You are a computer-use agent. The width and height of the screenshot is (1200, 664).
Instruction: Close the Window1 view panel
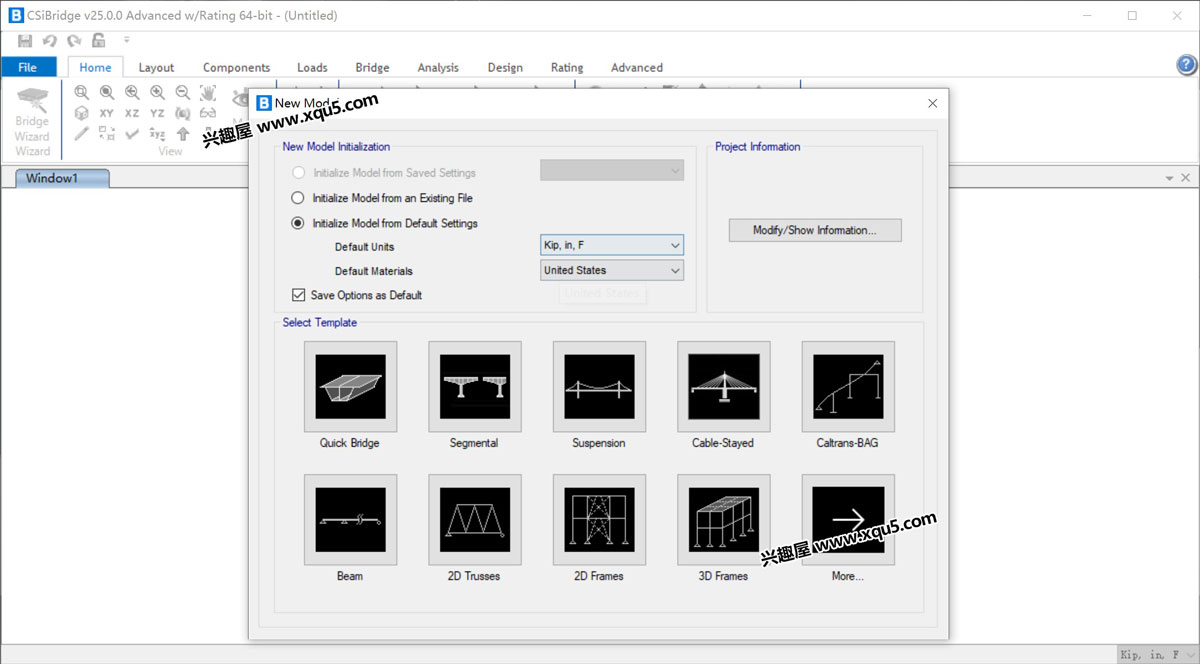[x=1186, y=178]
